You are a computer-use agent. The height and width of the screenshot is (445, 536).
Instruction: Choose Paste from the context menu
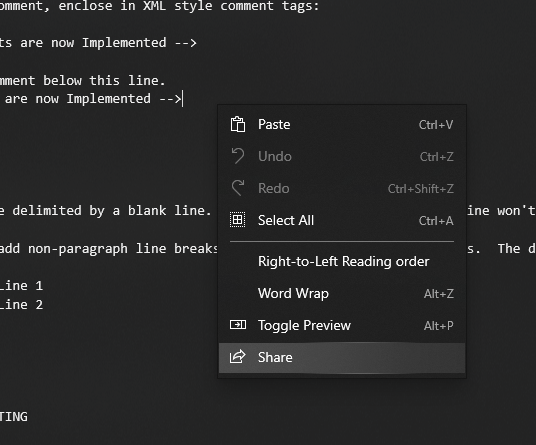[x=342, y=124]
